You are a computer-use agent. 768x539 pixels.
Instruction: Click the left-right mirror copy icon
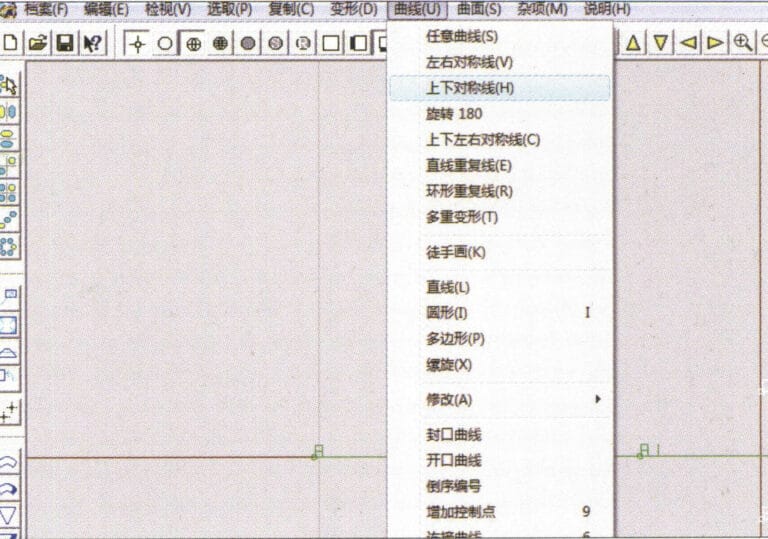coord(9,112)
